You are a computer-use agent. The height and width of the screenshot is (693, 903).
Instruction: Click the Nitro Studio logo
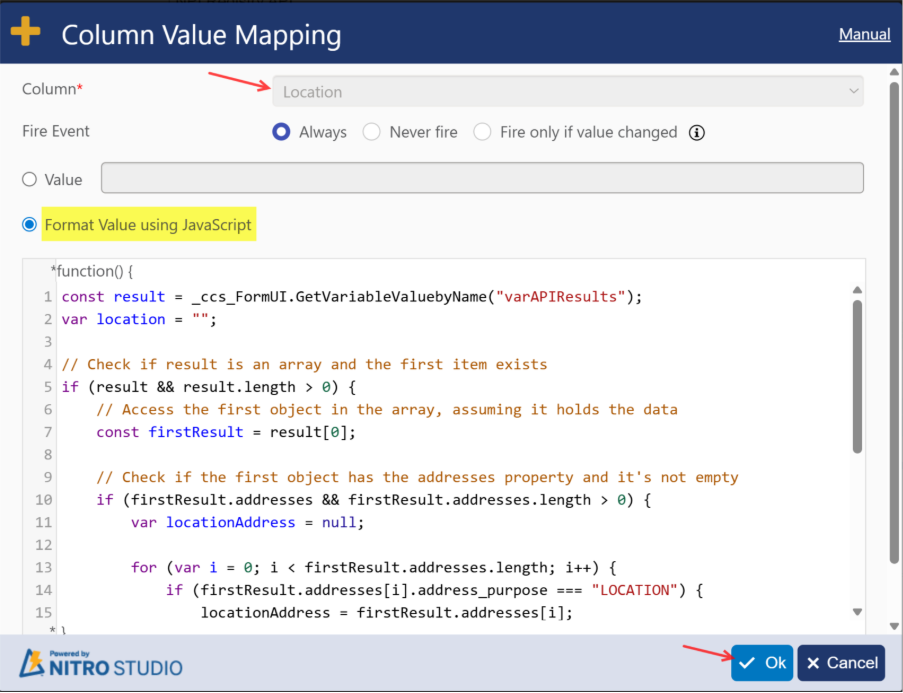point(101,663)
